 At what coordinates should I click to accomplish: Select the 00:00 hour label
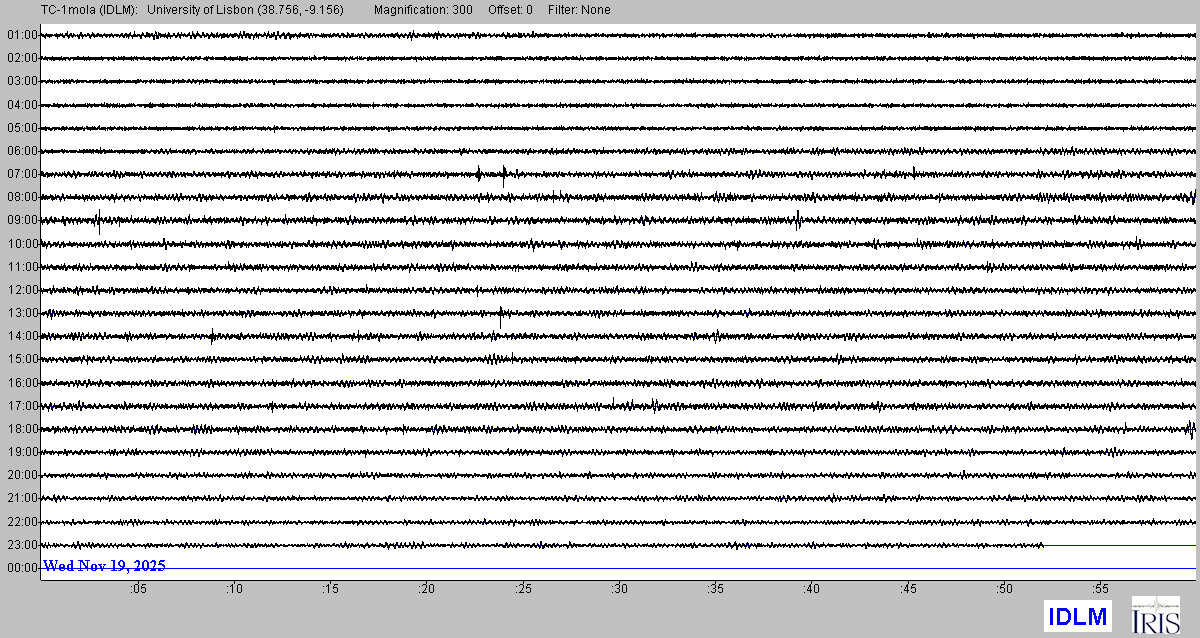point(21,568)
